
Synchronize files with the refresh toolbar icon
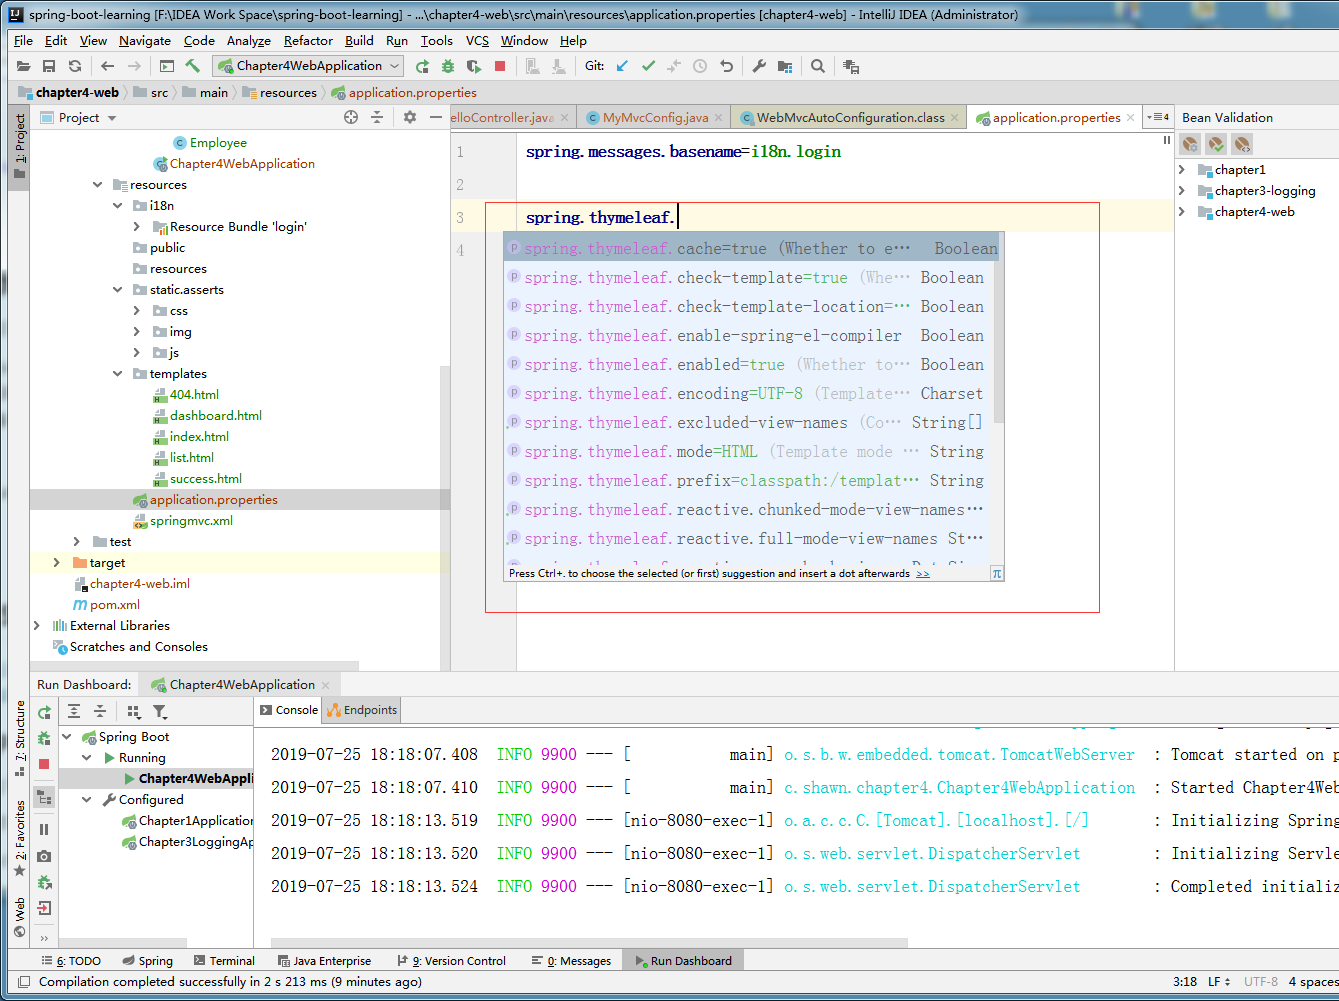75,66
